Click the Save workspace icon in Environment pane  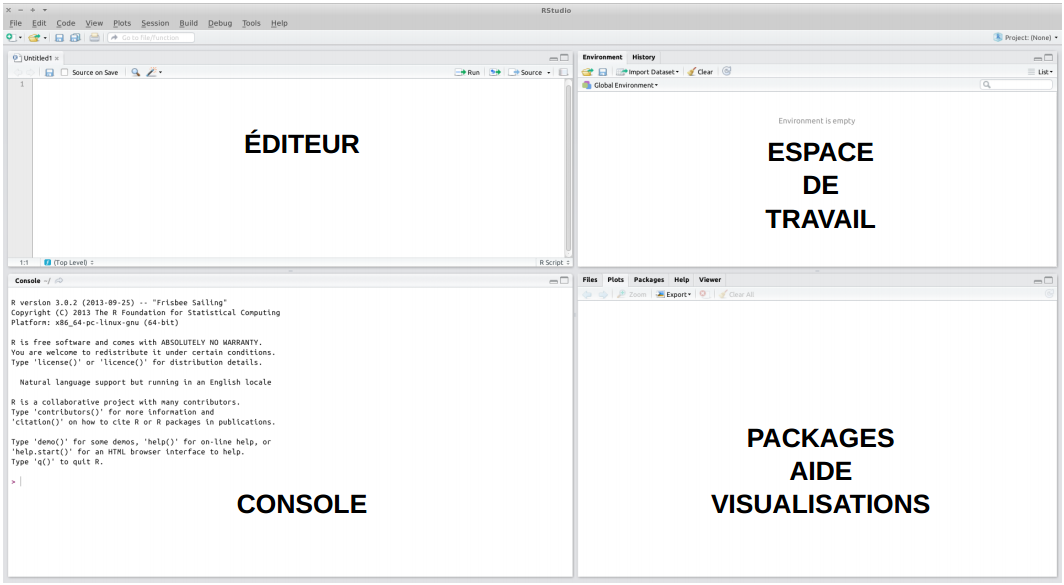click(603, 72)
